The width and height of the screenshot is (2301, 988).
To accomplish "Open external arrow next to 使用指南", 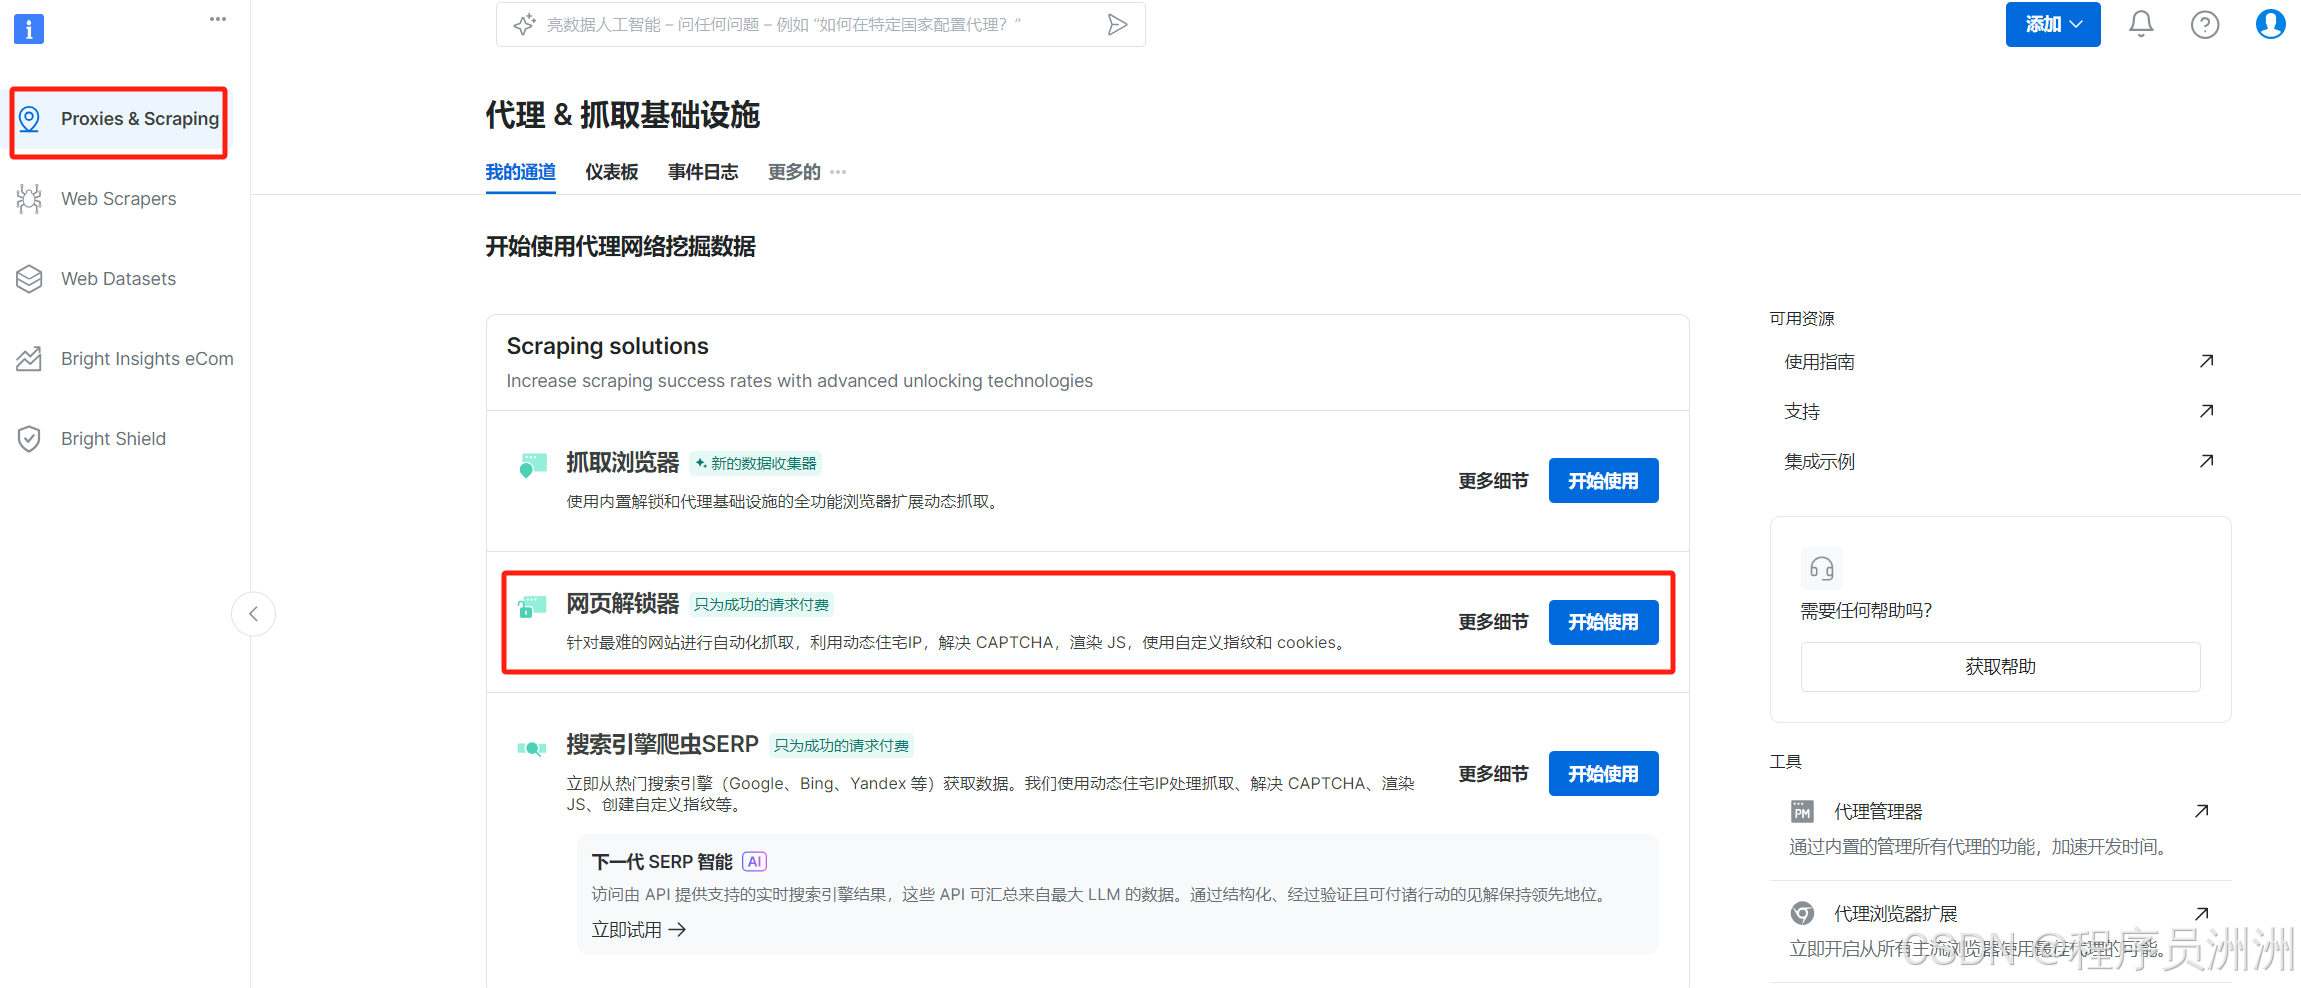I will pos(2206,361).
